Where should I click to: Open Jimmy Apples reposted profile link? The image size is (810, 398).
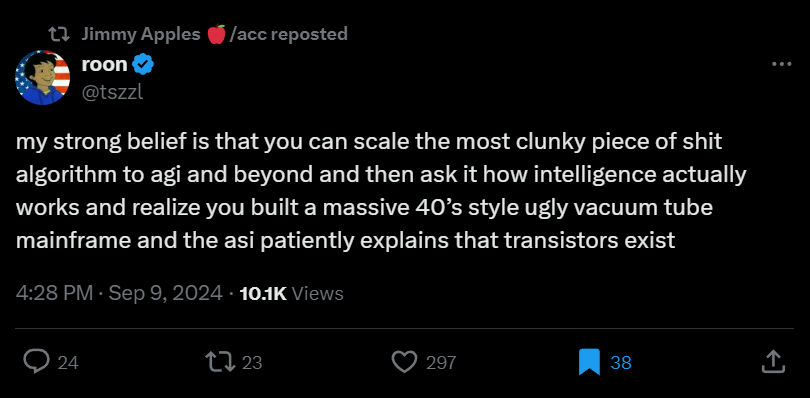[214, 34]
